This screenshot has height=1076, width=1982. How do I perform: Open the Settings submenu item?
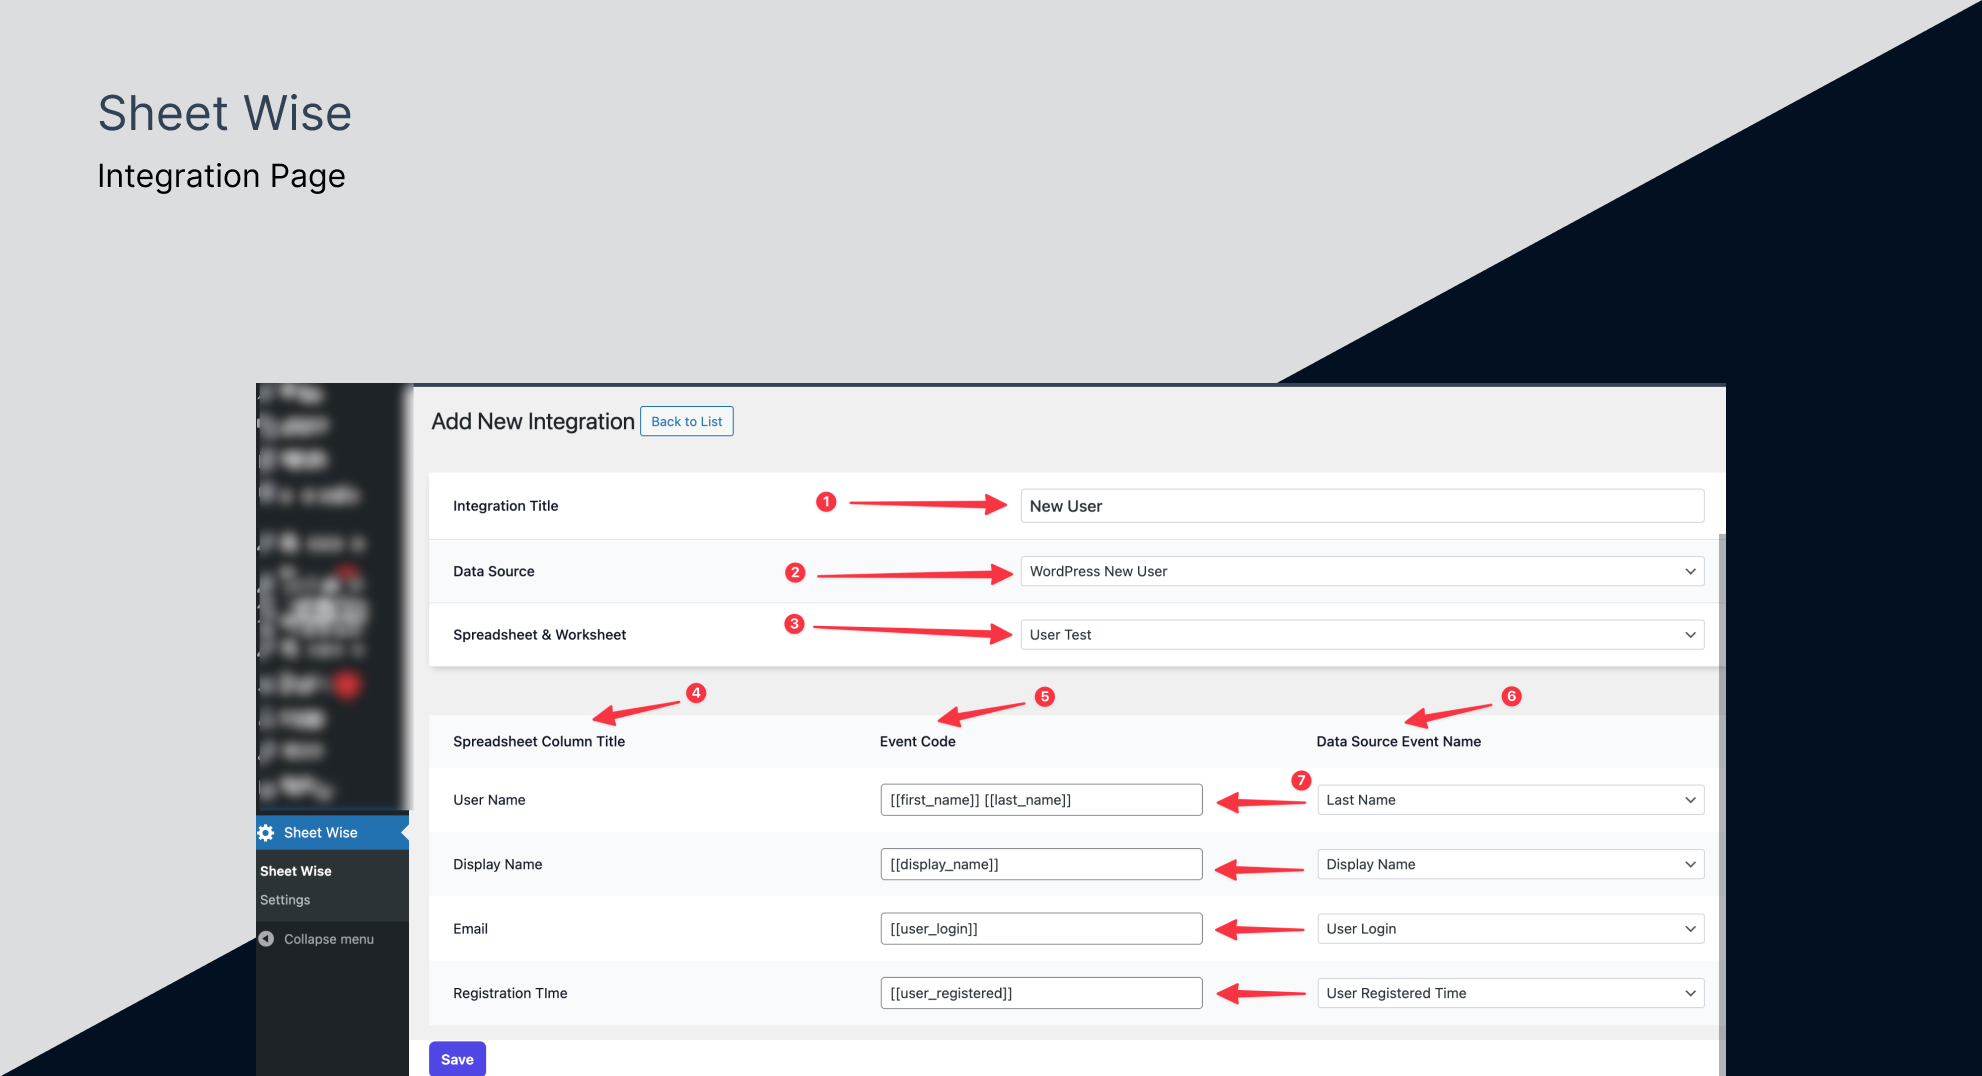[x=285, y=900]
